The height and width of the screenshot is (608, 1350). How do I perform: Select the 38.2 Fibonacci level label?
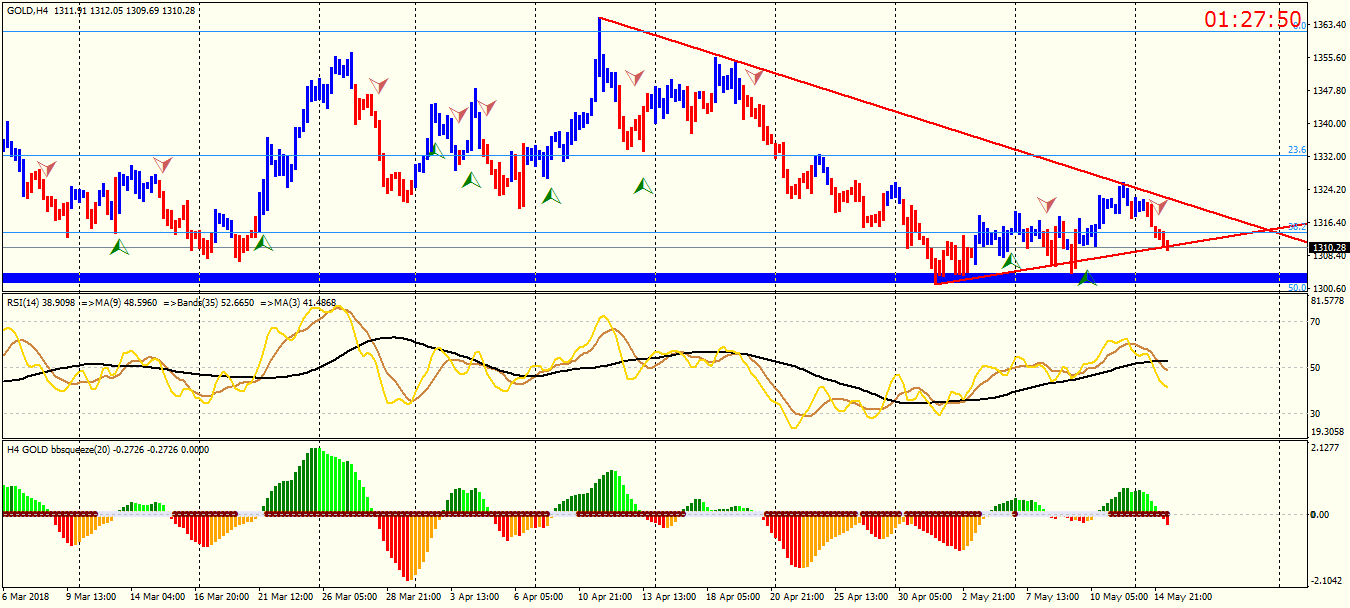(1297, 227)
